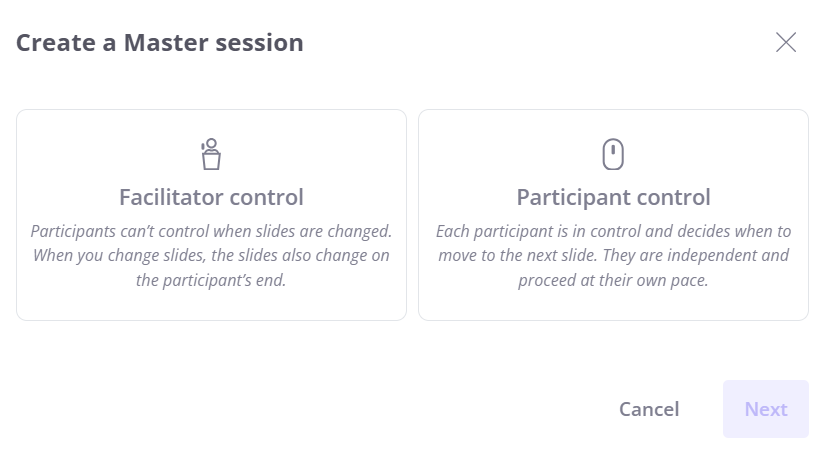Click the presenter podium icon
Viewport: 823px width, 453px height.
(x=211, y=154)
